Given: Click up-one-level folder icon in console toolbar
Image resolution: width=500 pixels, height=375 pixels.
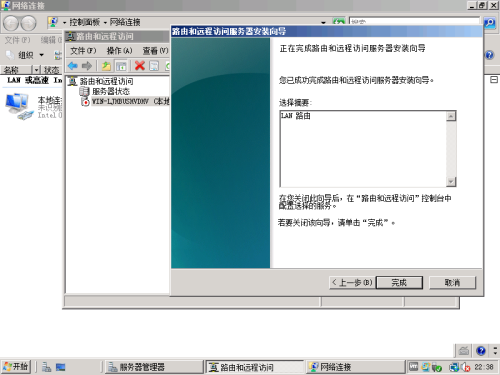Looking at the screenshot, I should [106, 66].
